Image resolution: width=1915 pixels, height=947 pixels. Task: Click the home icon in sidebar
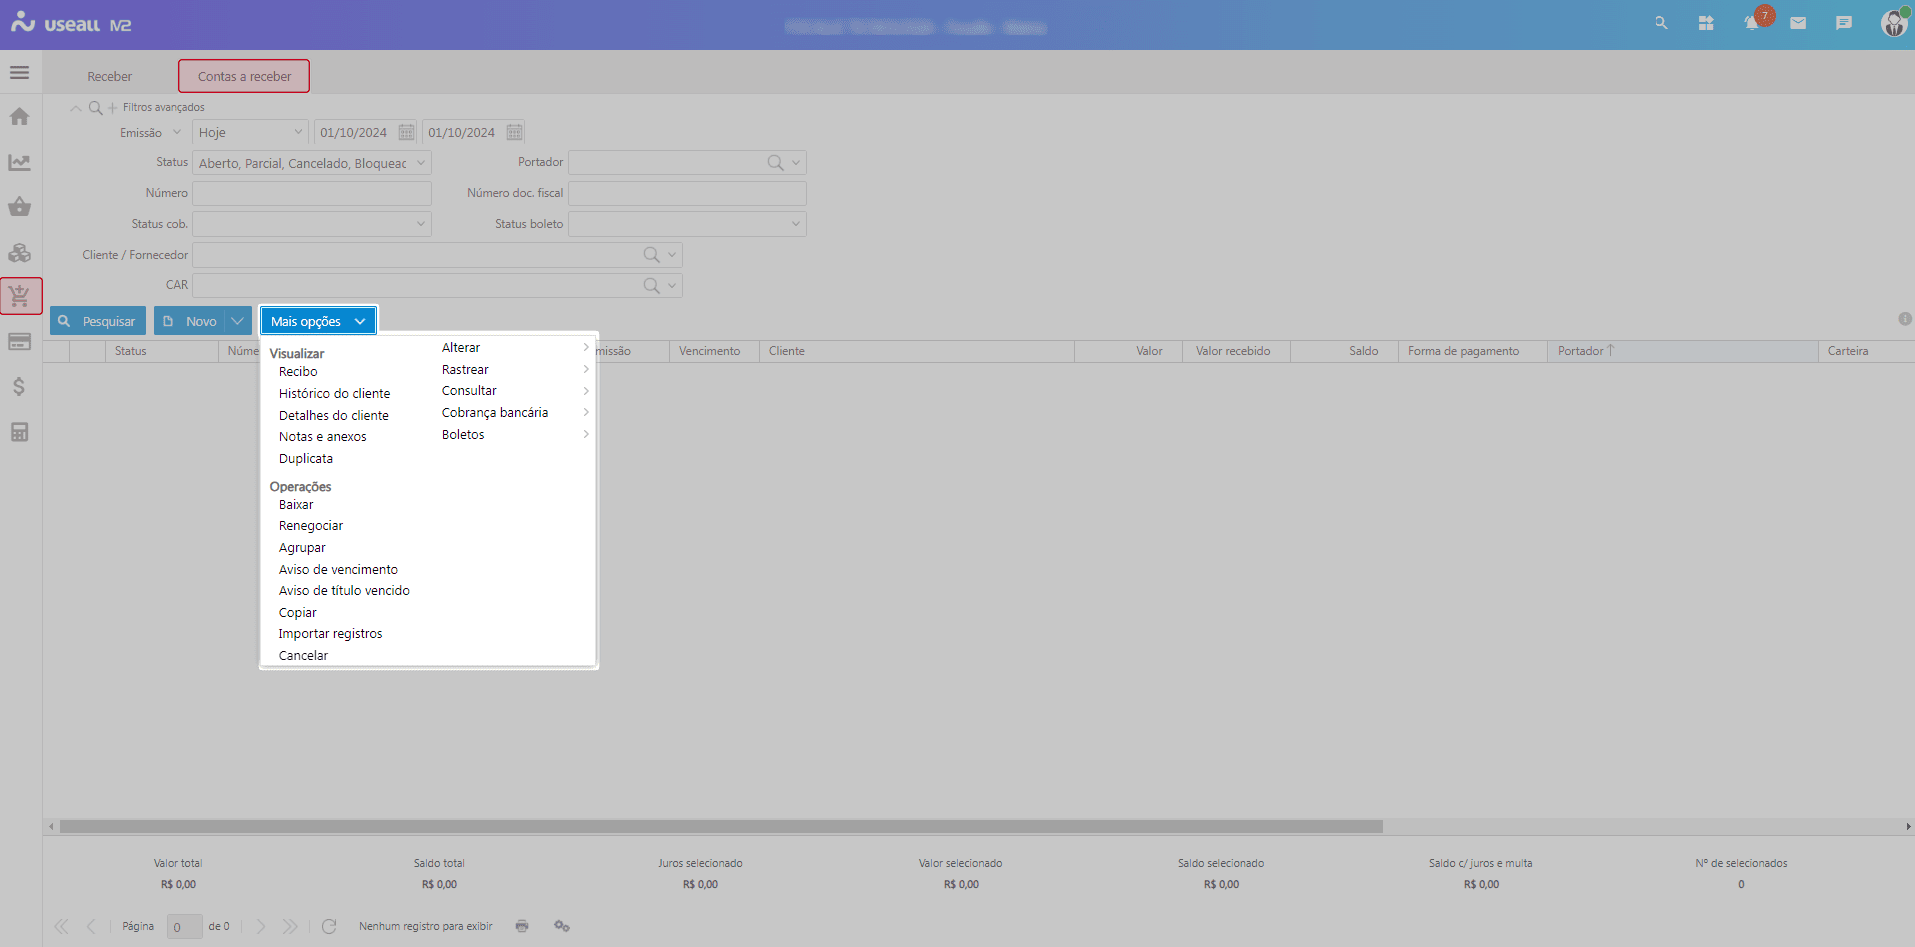click(19, 117)
